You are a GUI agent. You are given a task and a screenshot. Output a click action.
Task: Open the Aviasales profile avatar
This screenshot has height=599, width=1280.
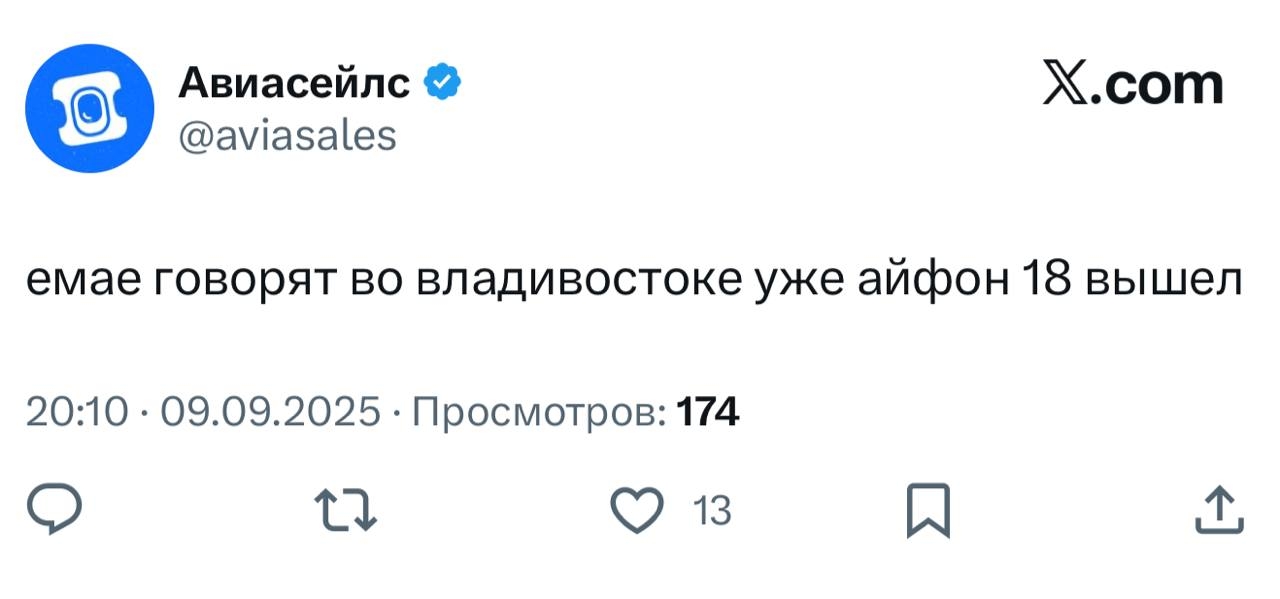pos(90,109)
